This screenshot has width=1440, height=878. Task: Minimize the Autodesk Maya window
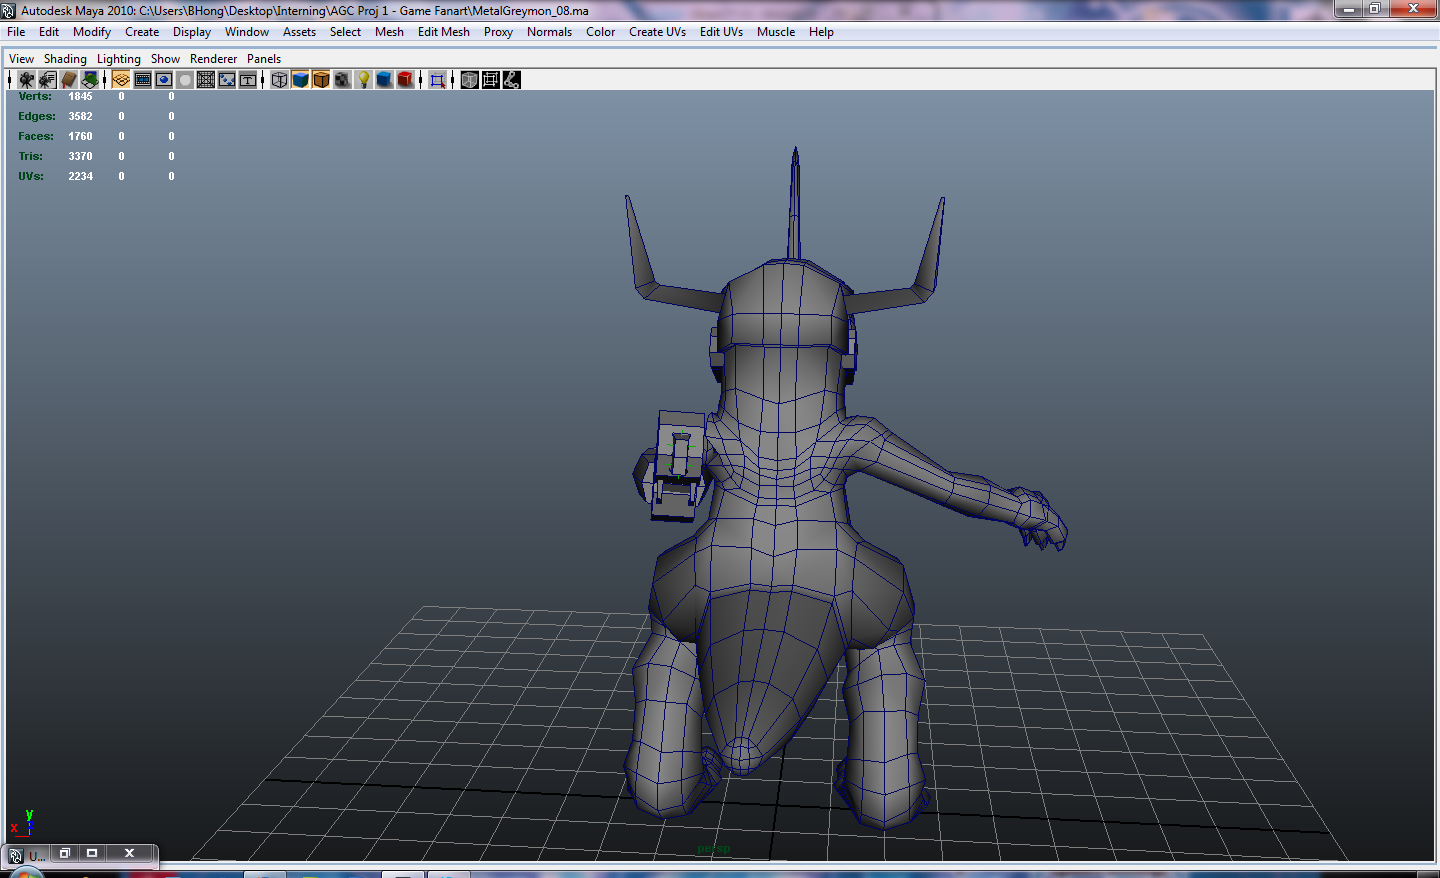point(1348,9)
